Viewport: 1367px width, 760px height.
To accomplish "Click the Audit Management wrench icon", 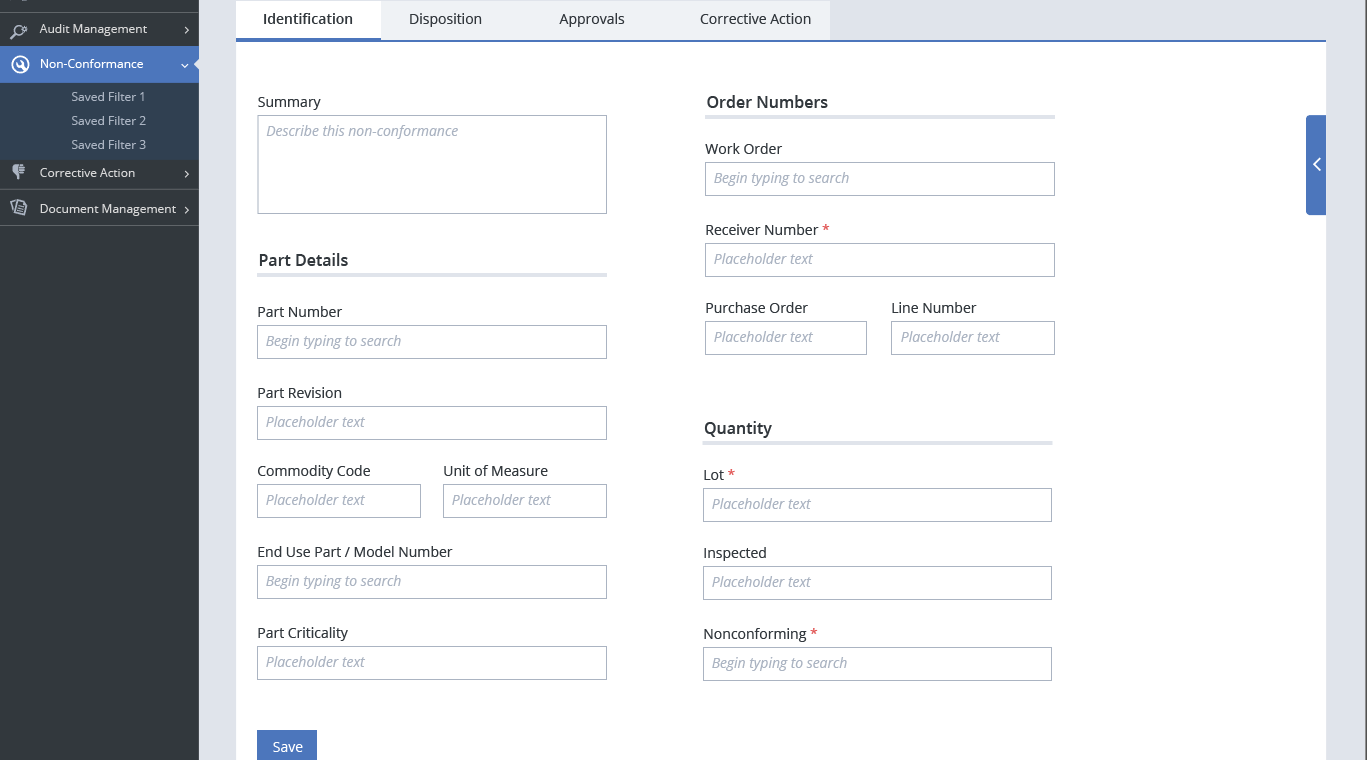I will 19,30.
